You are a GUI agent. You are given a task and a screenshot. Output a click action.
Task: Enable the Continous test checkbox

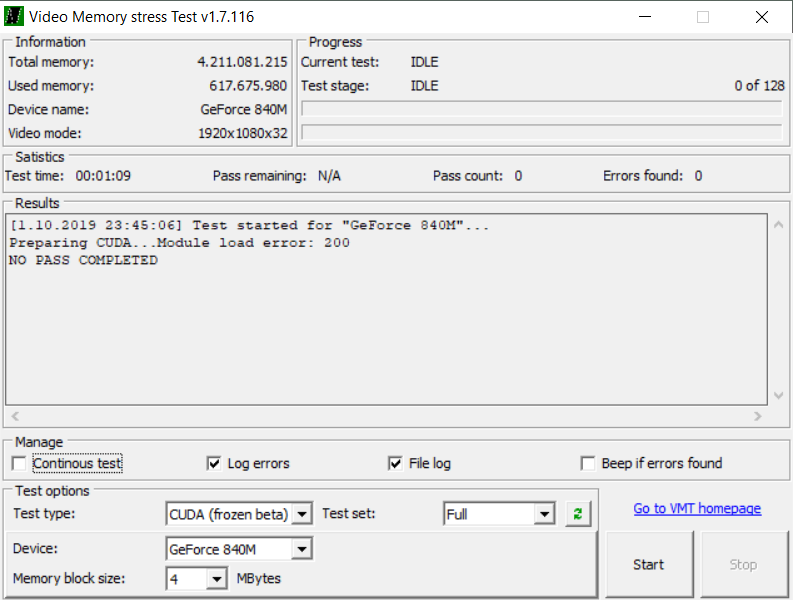19,463
